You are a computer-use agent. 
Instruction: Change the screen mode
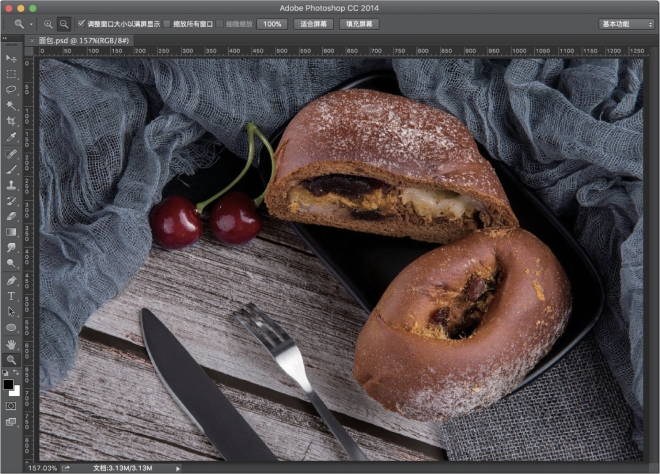coord(11,422)
